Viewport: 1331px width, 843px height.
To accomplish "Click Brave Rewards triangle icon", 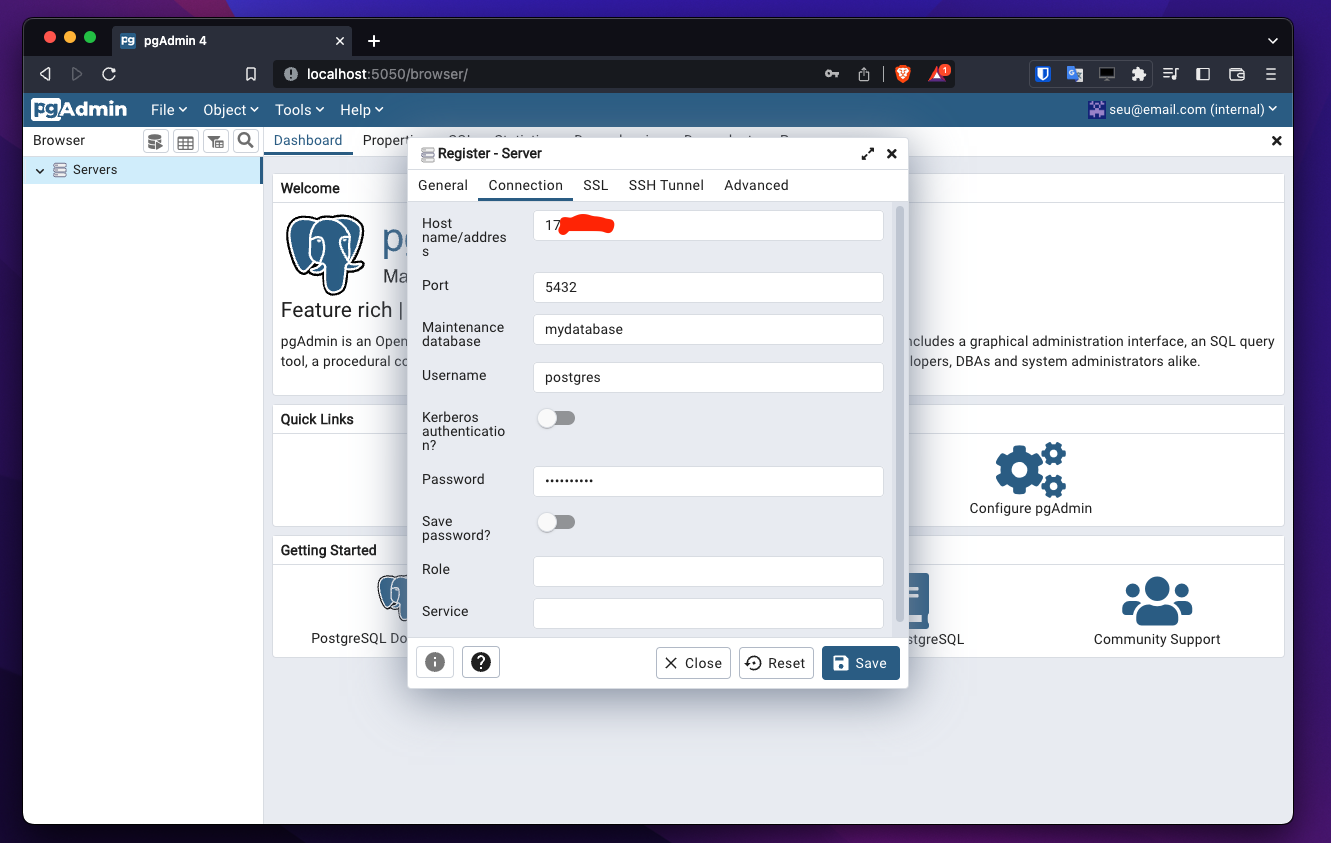I will tap(938, 74).
